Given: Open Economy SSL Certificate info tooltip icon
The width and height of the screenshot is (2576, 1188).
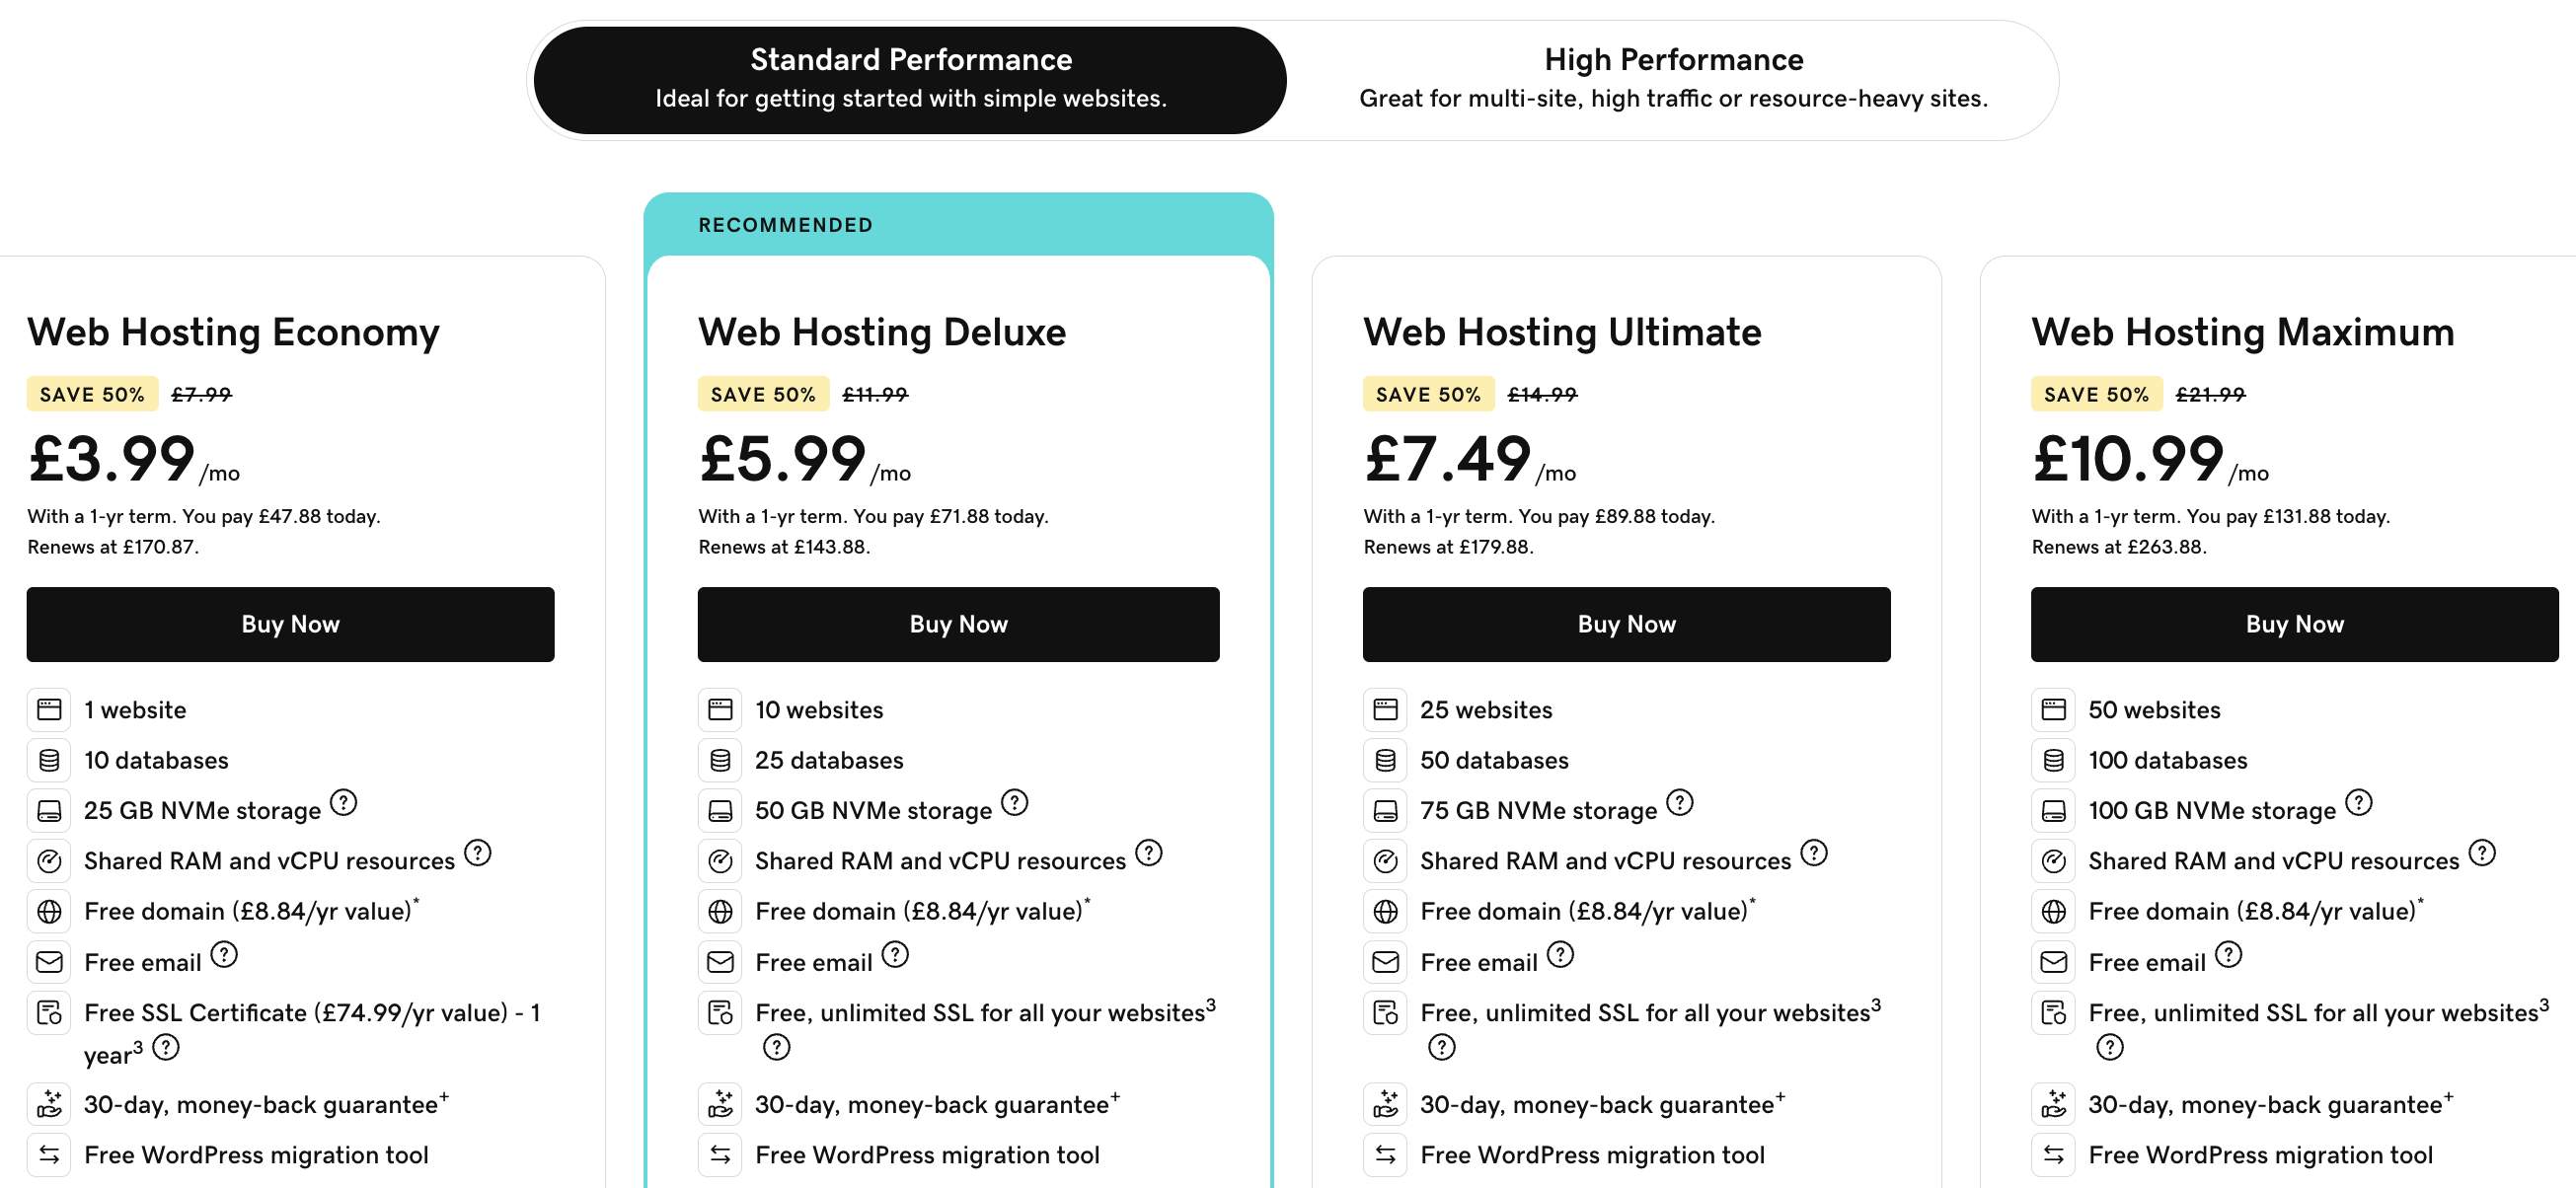Looking at the screenshot, I should coord(166,1047).
